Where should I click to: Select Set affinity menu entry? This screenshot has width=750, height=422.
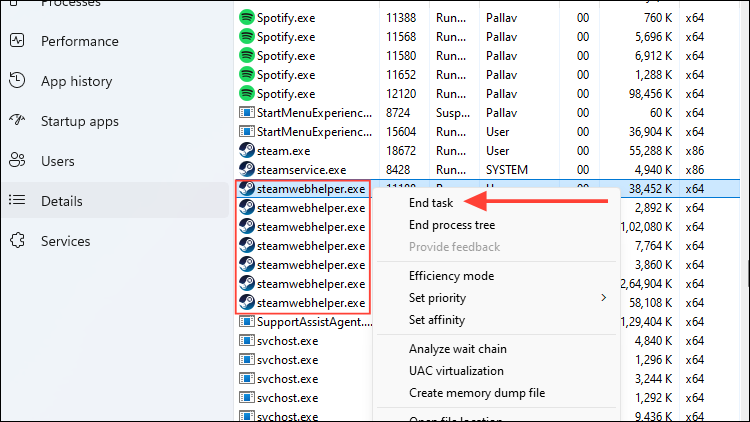pos(437,320)
